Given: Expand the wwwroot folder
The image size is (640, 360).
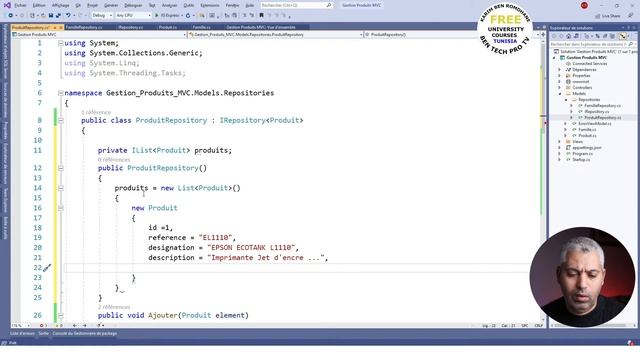Looking at the screenshot, I should click(560, 82).
